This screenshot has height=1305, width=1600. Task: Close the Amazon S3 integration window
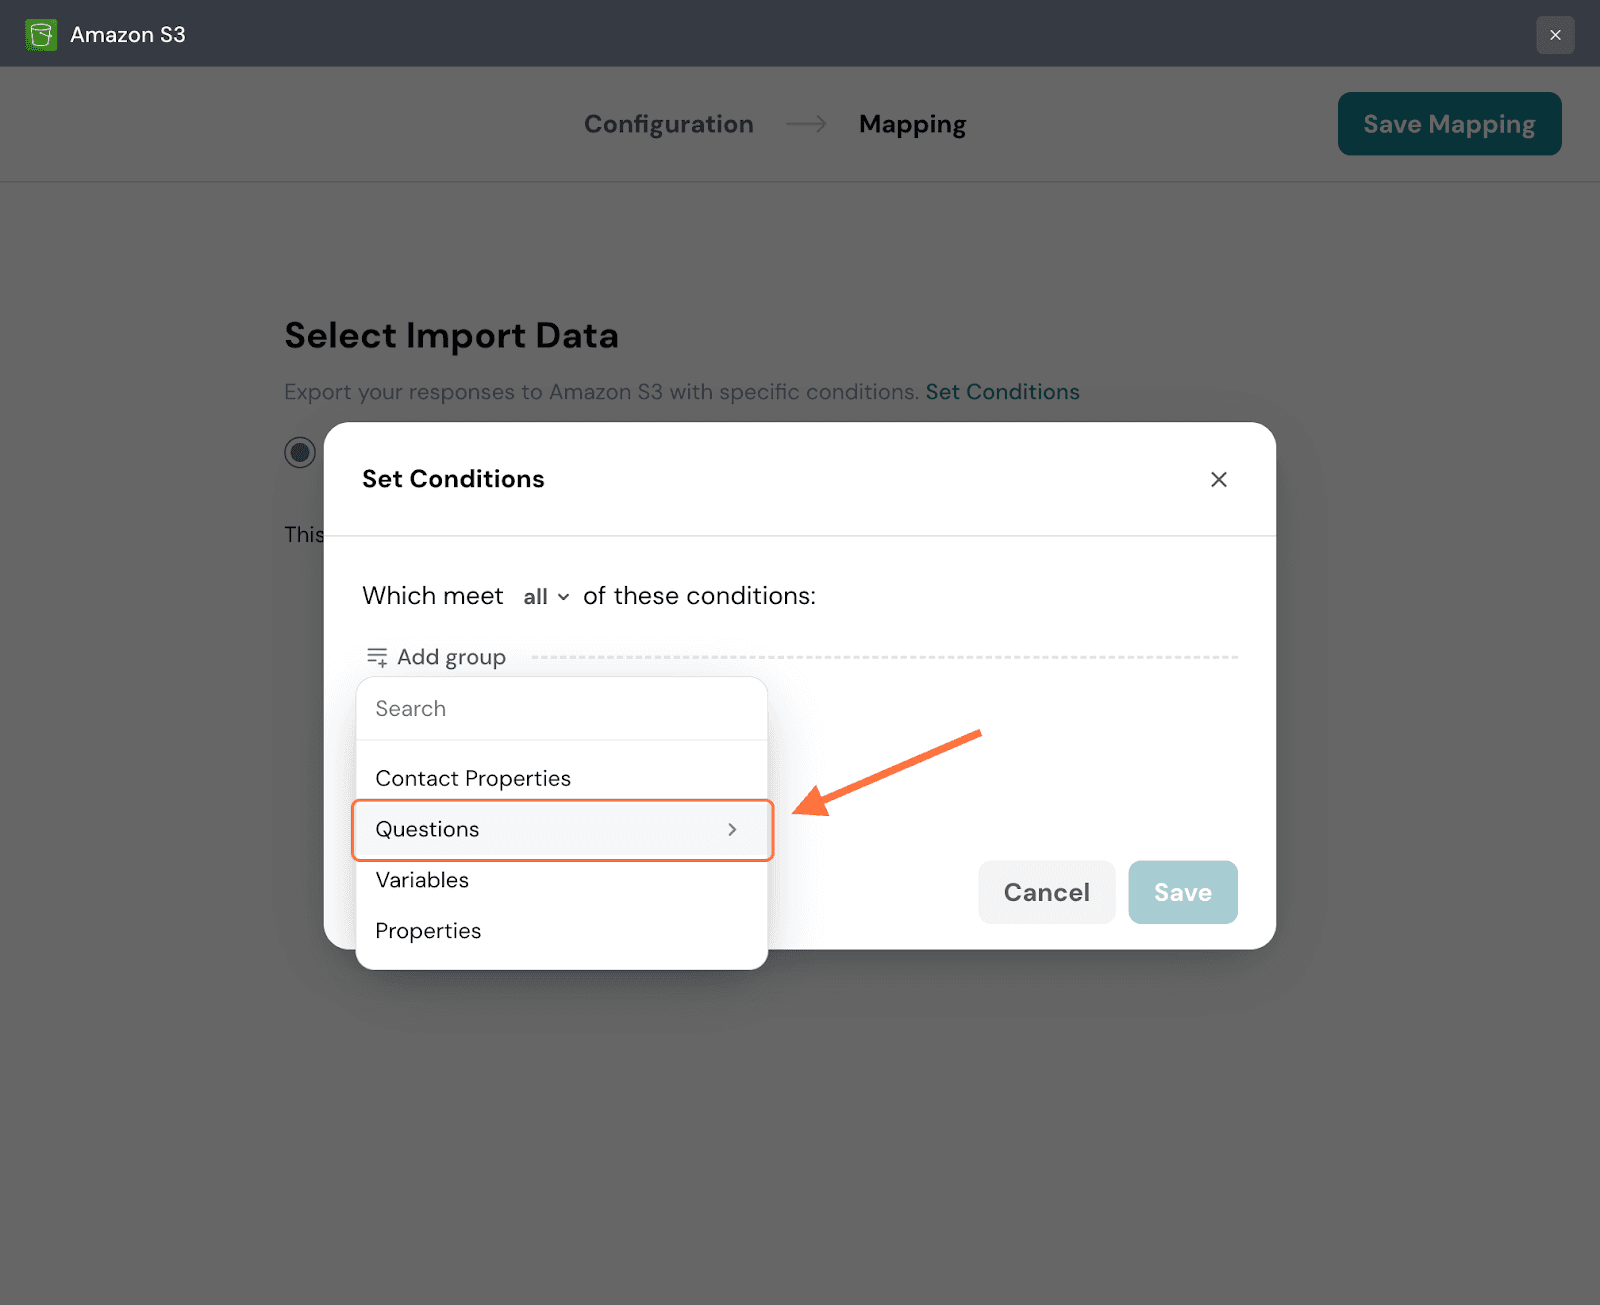coord(1555,35)
